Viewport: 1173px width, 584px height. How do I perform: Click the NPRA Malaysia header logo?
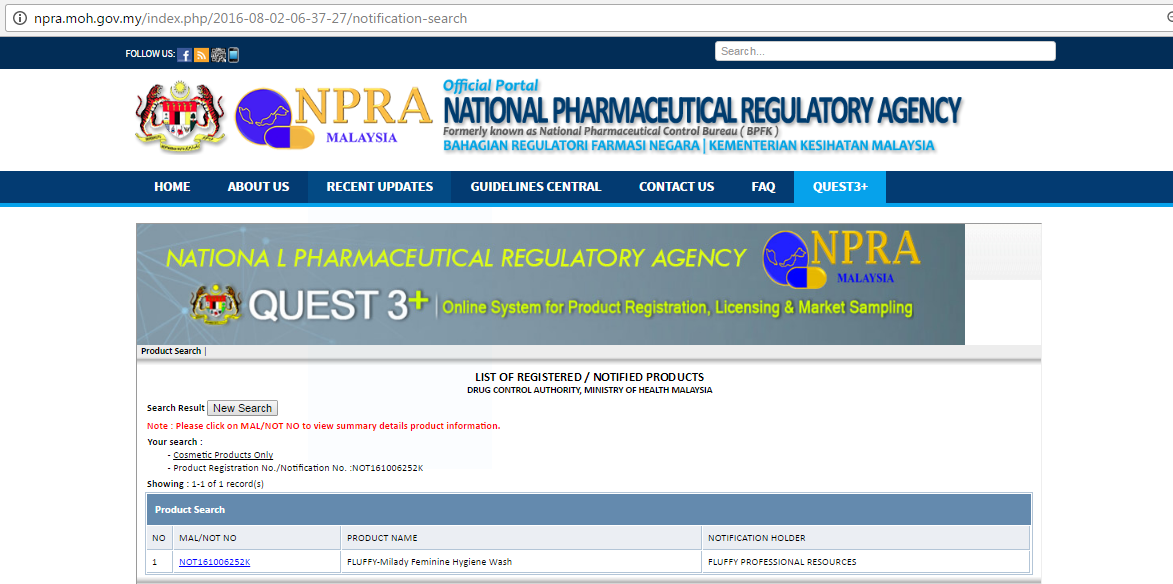[334, 116]
